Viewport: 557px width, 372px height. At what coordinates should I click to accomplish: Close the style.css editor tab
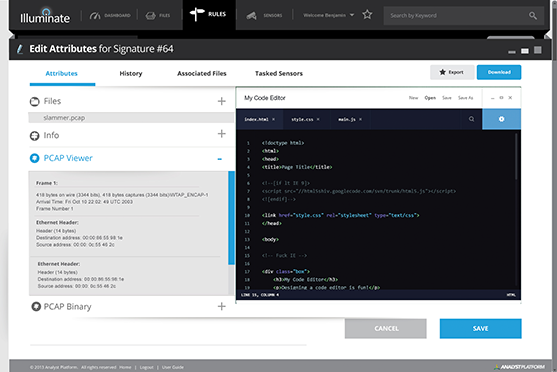pyautogui.click(x=318, y=119)
